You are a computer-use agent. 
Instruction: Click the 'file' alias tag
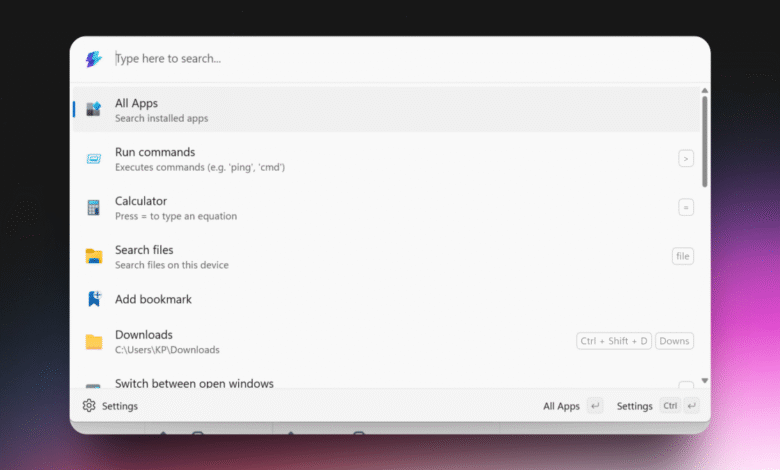click(x=683, y=256)
